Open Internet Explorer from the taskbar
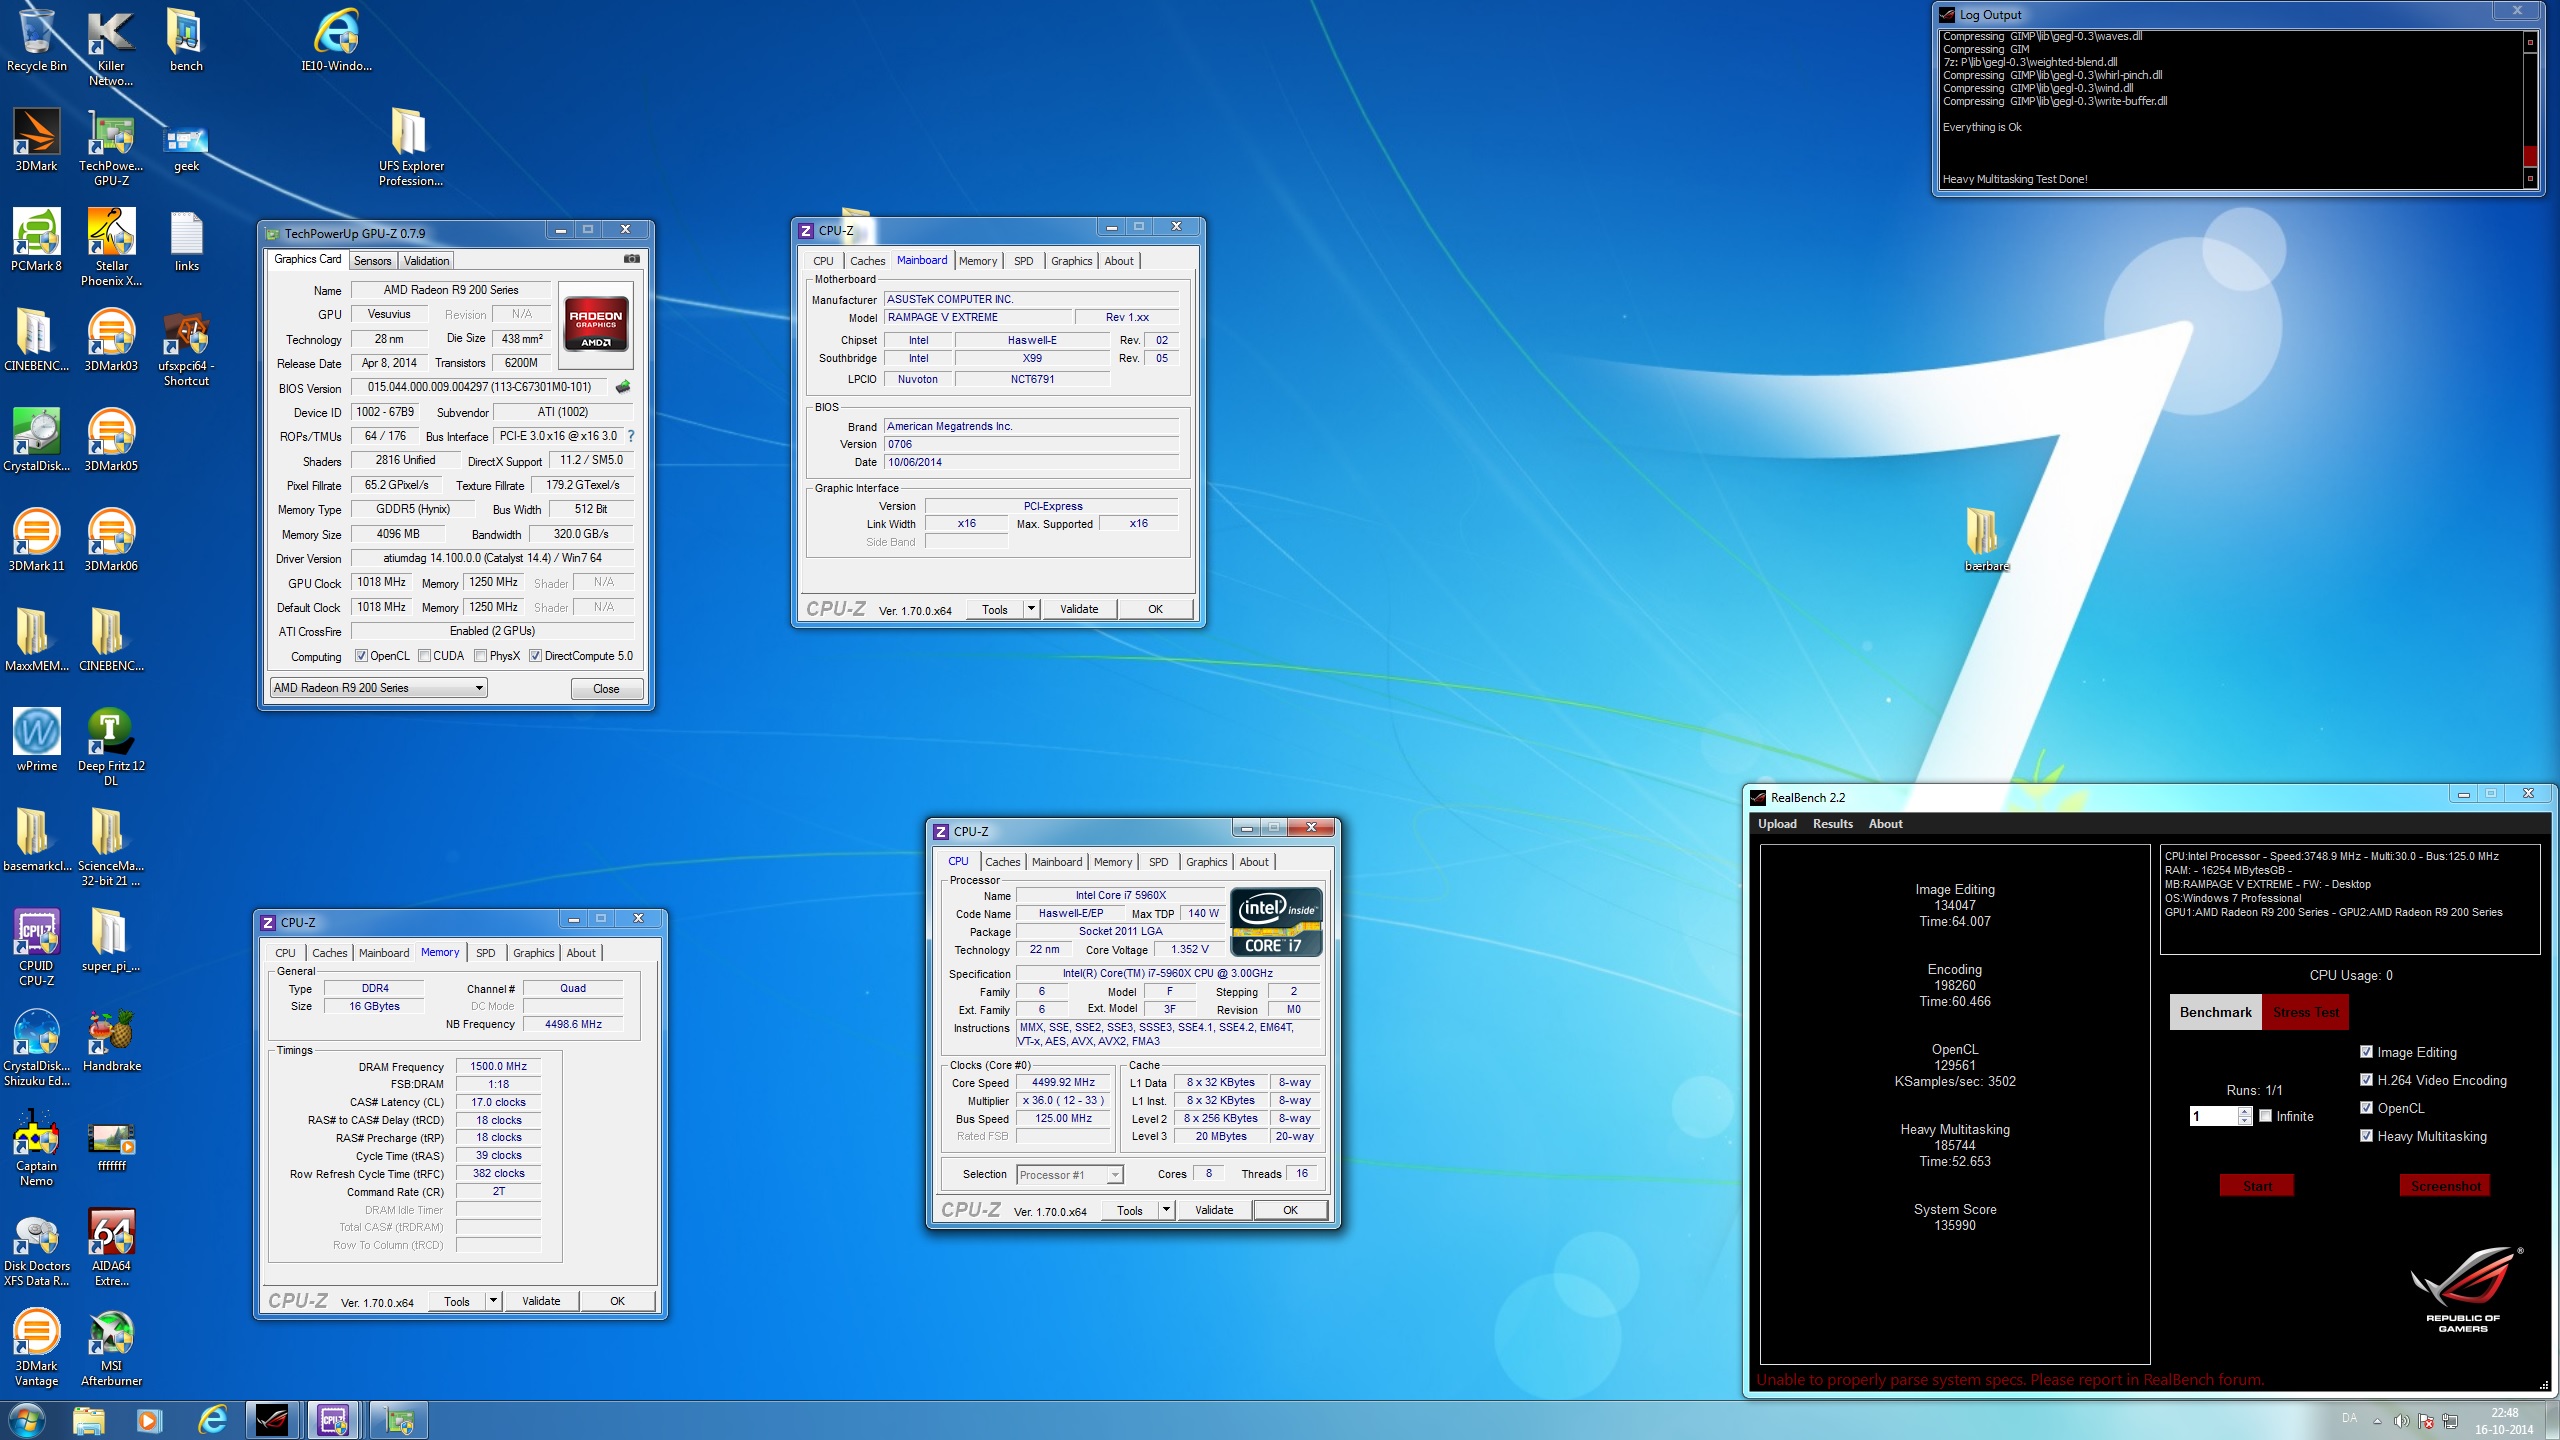This screenshot has height=1440, width=2560. coord(212,1420)
